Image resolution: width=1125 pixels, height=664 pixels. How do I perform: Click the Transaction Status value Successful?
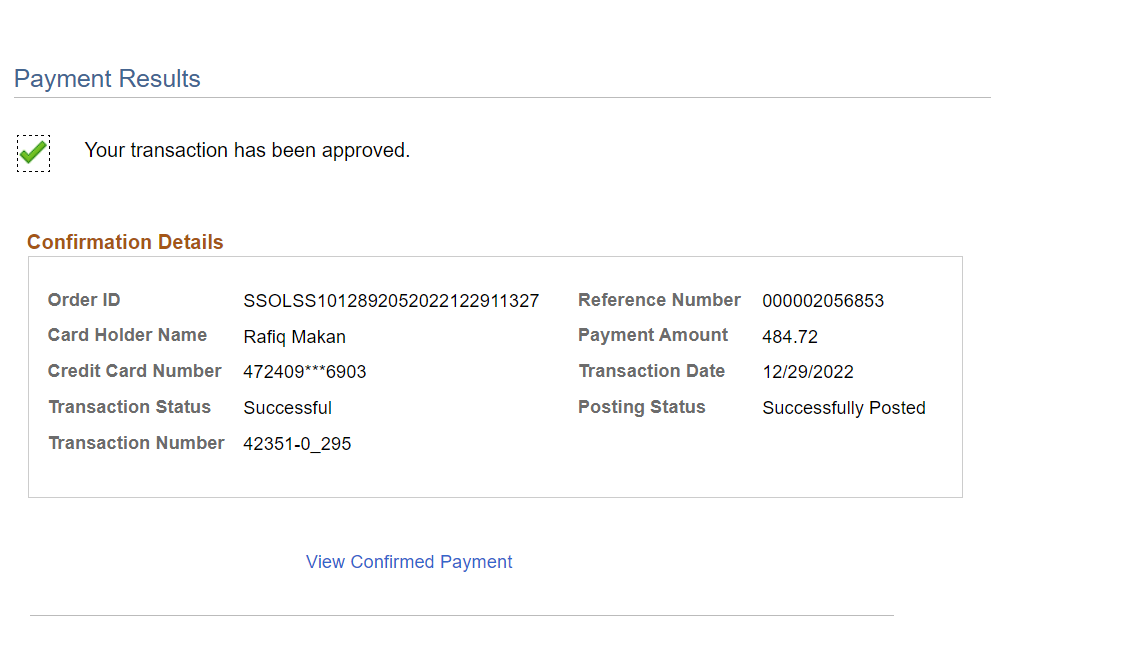287,408
